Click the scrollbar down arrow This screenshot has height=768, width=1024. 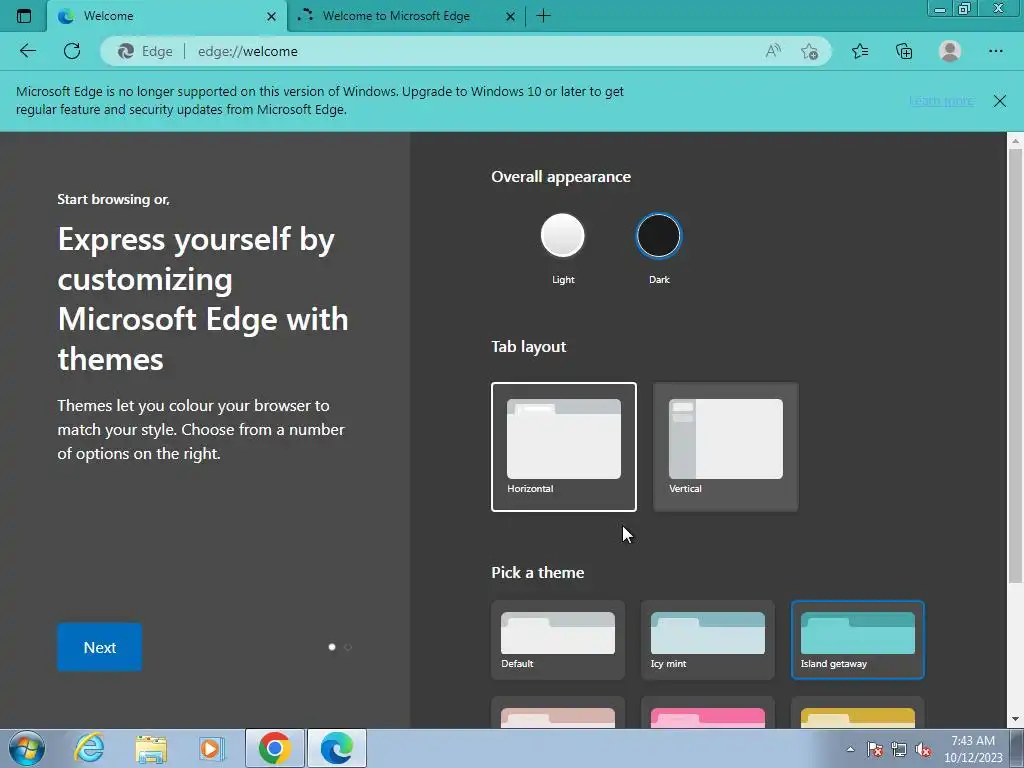pos(1015,720)
